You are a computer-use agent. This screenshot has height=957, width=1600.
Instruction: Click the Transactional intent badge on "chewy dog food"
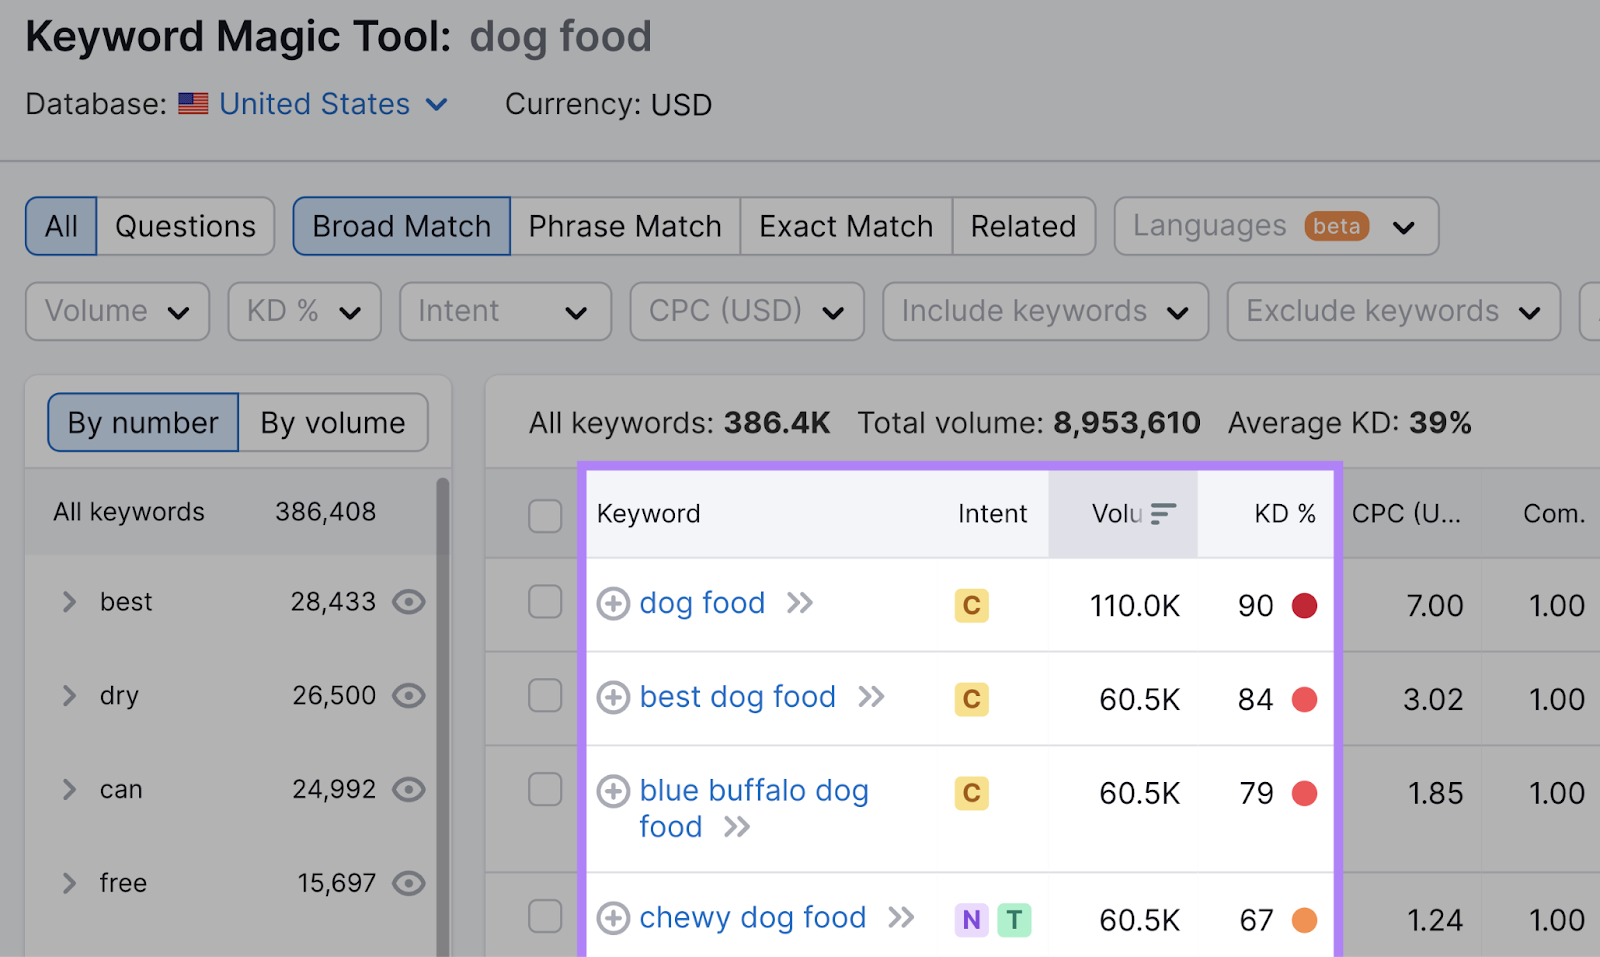pyautogui.click(x=1016, y=919)
